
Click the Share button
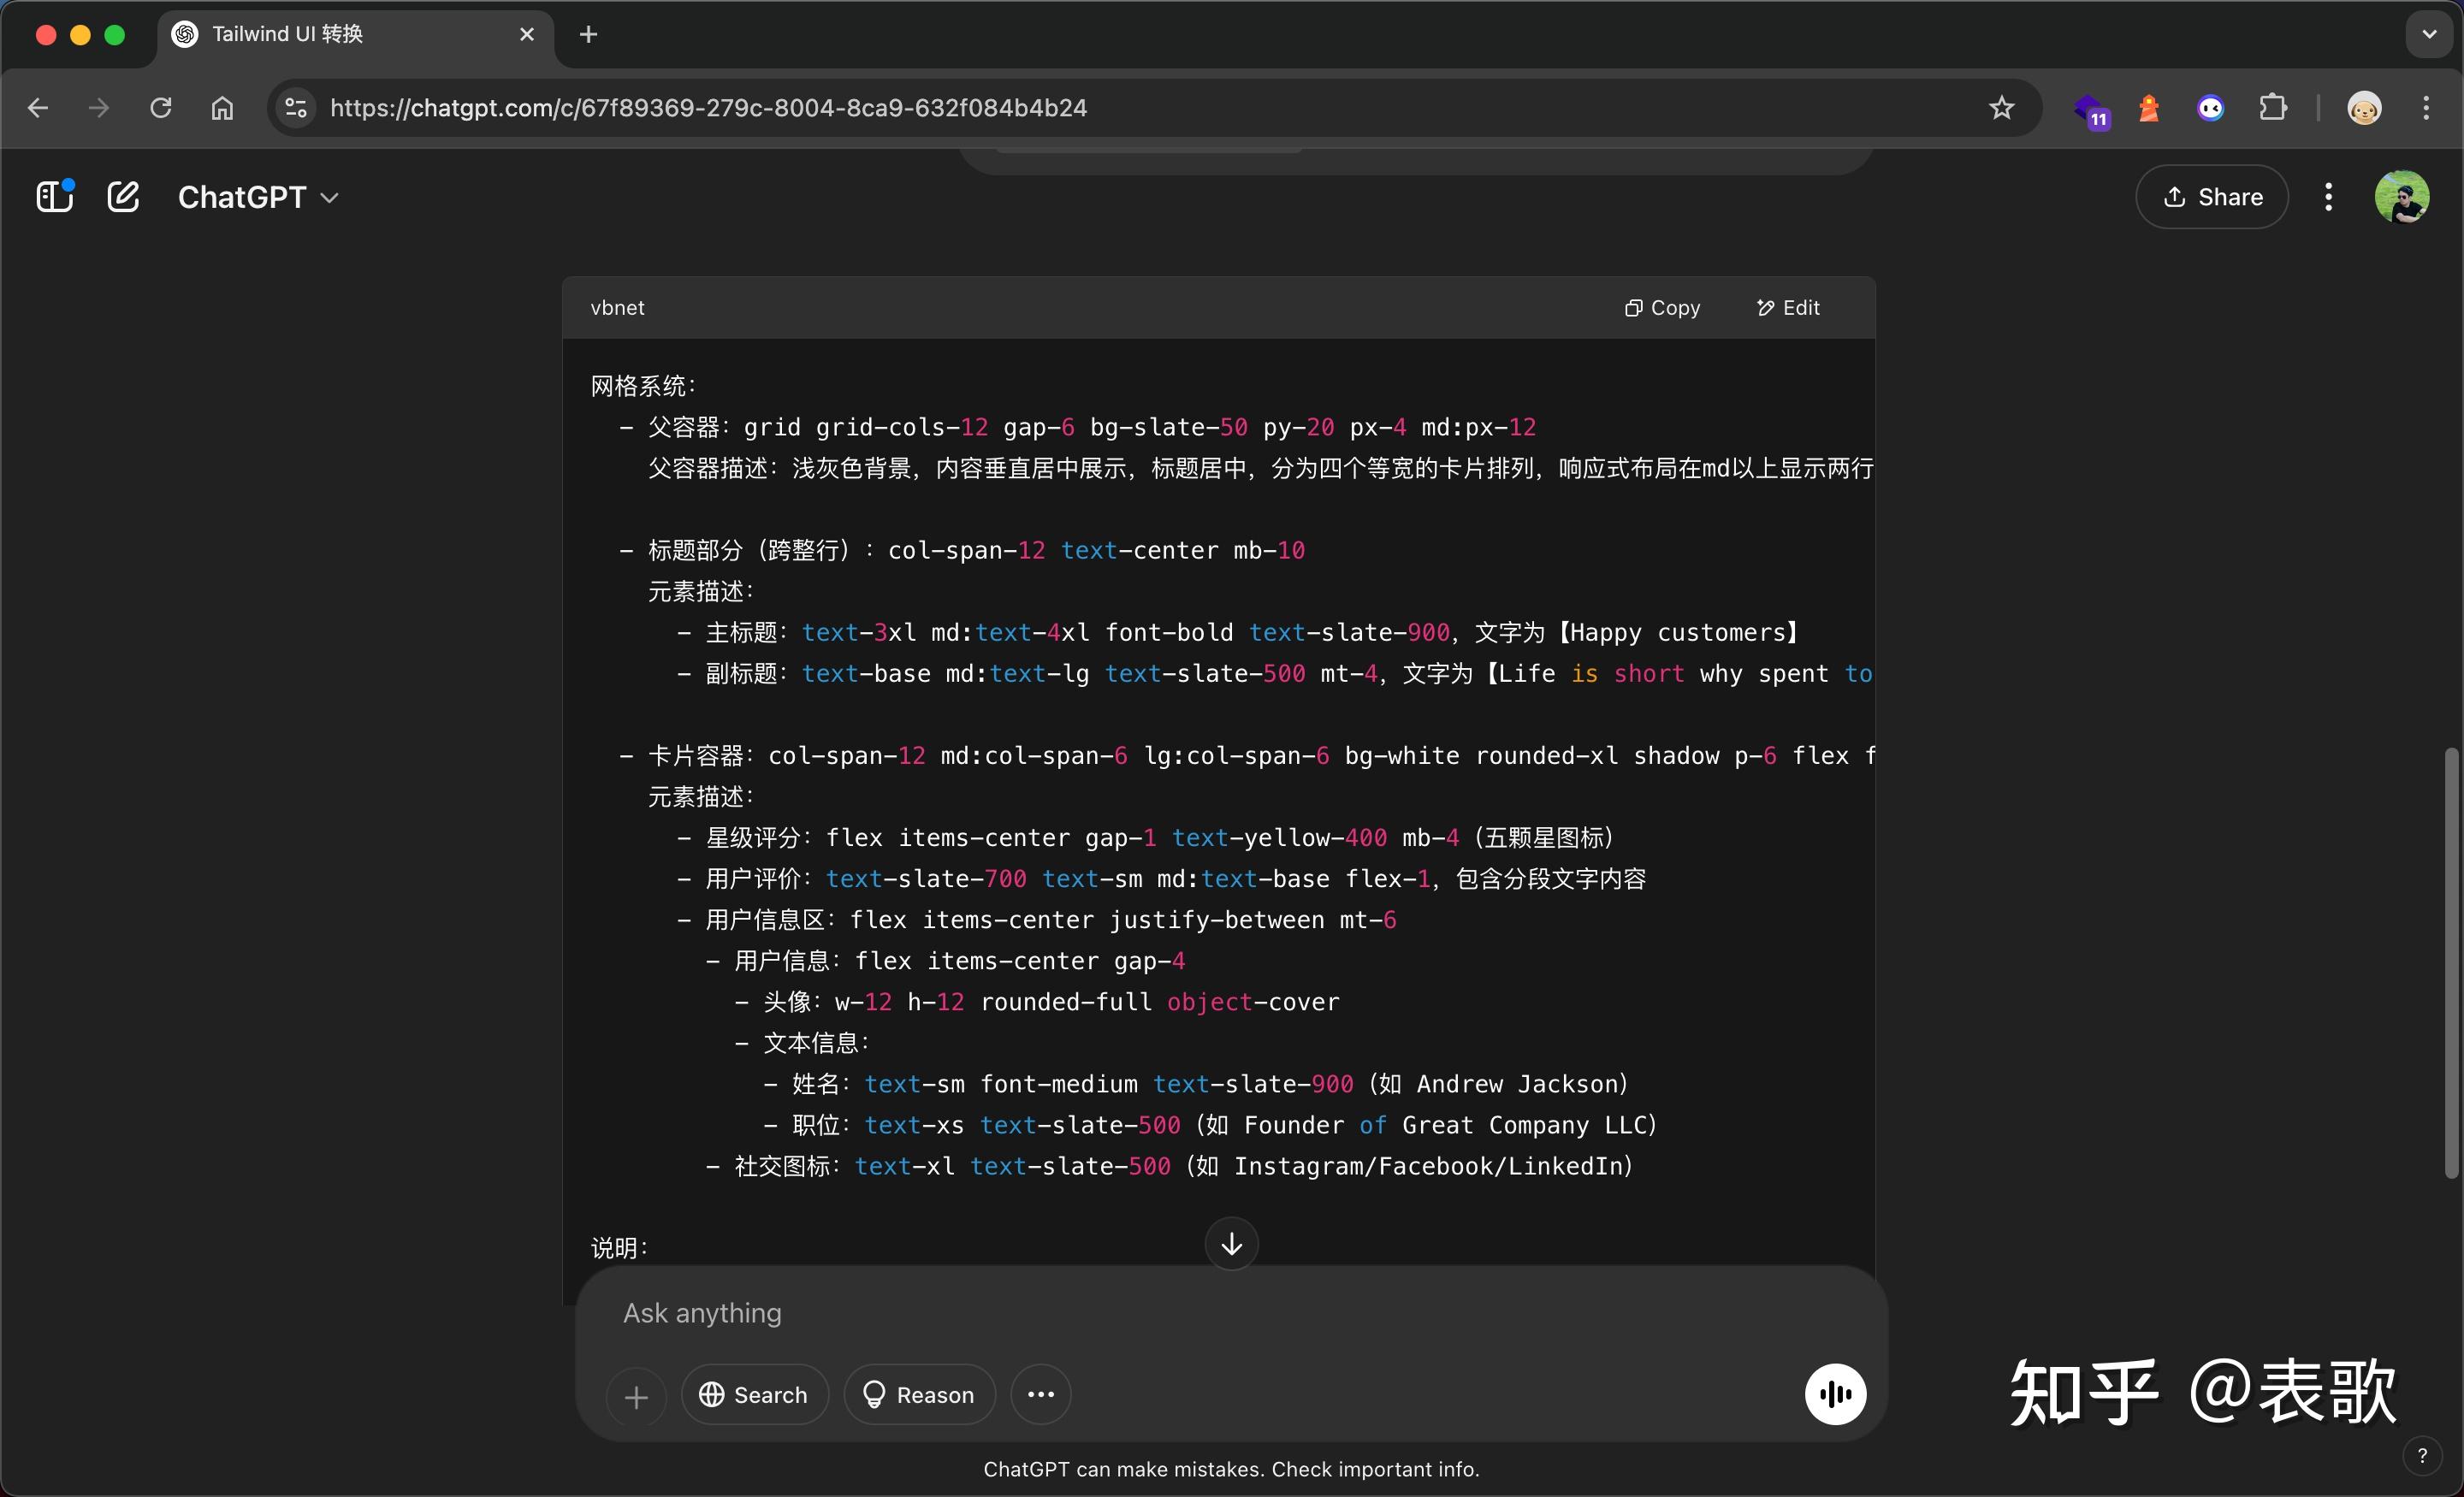coord(2212,196)
